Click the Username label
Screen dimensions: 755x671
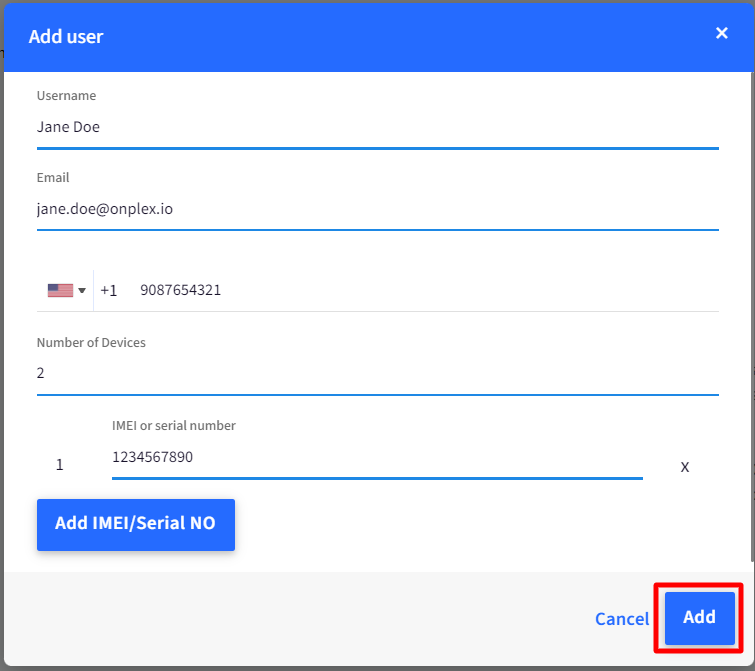[x=66, y=96]
